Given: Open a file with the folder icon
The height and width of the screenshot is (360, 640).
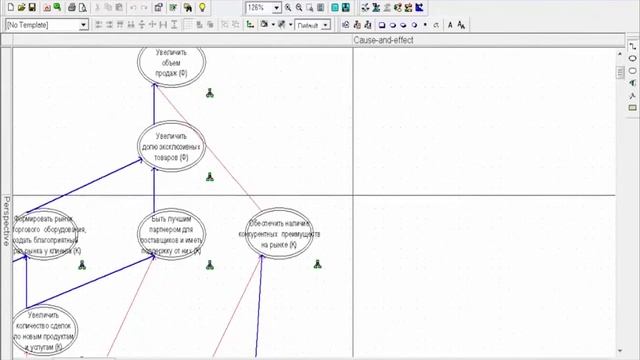Looking at the screenshot, I should [x=21, y=7].
